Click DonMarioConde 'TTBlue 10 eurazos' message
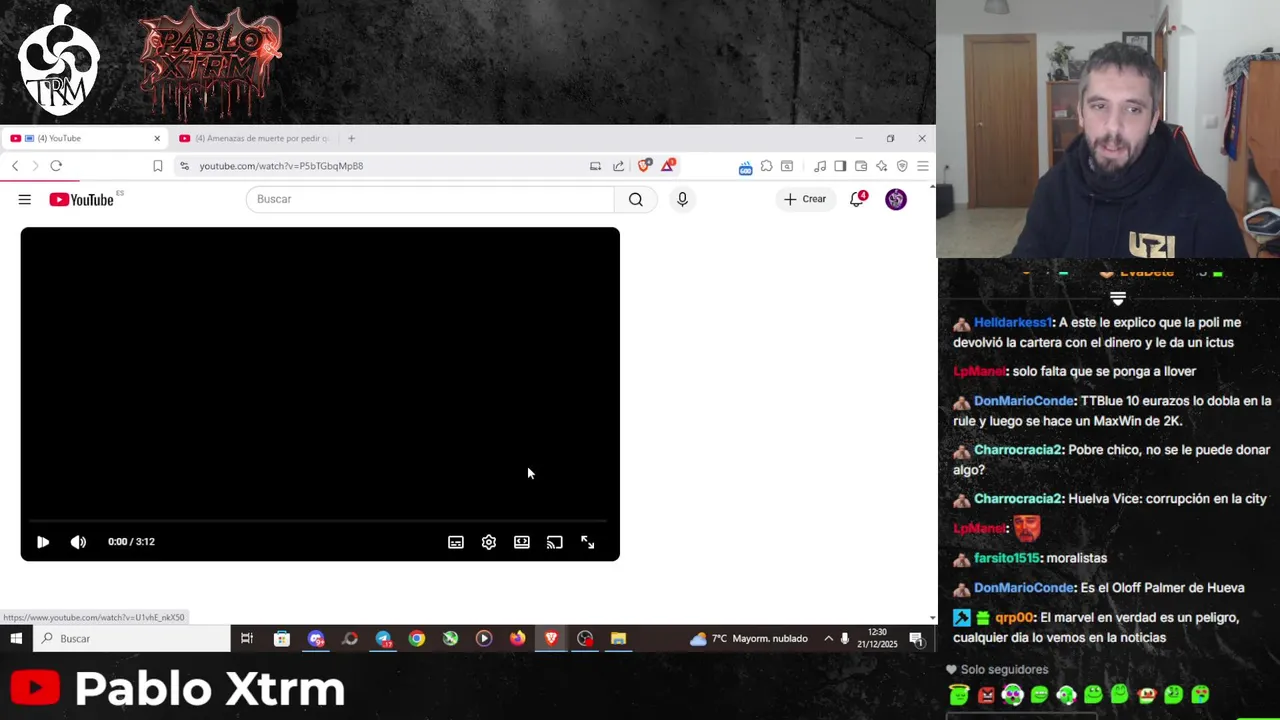1280x720 pixels. tap(1112, 411)
